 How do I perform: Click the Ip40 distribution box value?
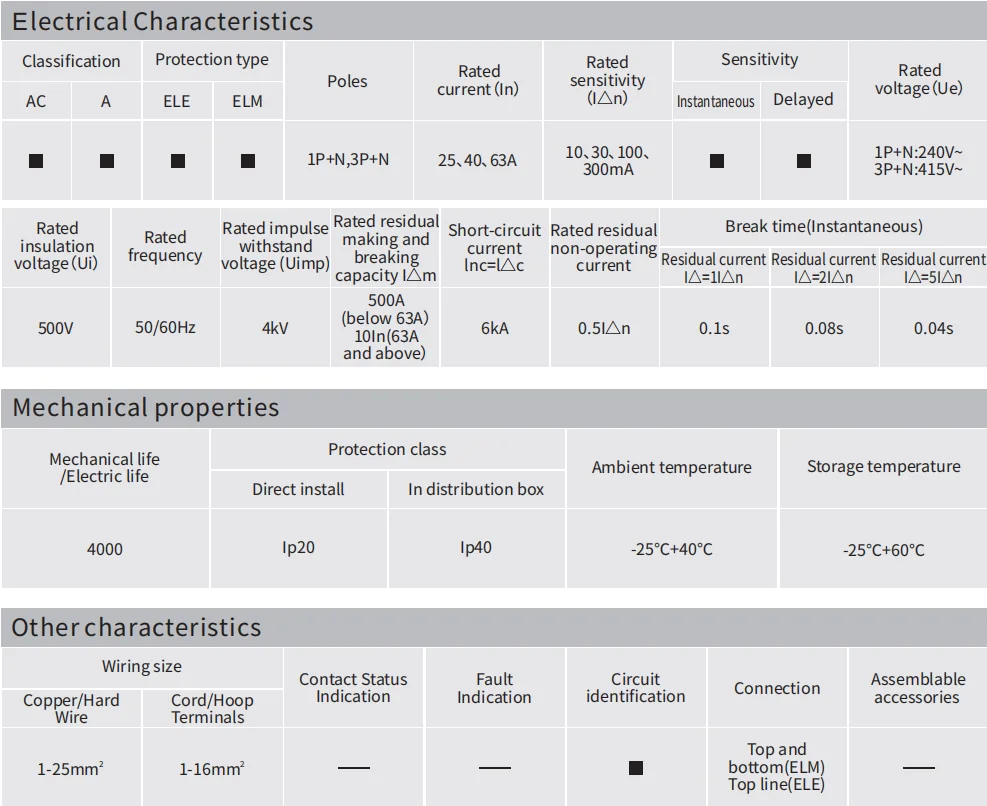click(476, 548)
